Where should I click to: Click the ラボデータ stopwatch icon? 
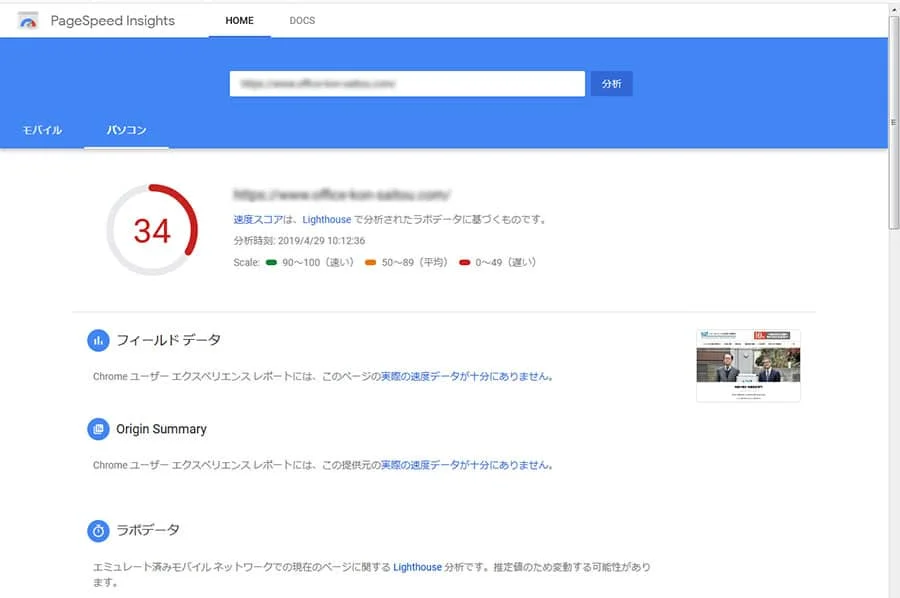(x=98, y=531)
